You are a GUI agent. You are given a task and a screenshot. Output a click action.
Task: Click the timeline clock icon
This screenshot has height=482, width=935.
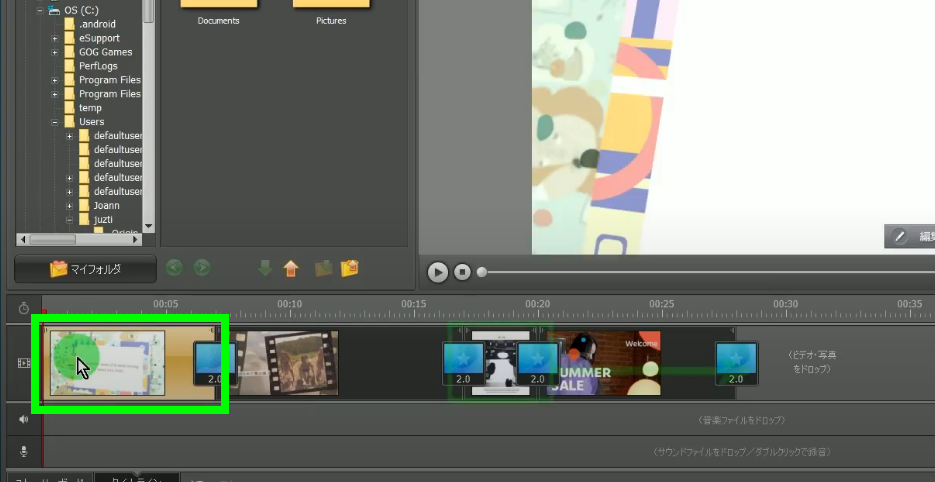(x=24, y=309)
